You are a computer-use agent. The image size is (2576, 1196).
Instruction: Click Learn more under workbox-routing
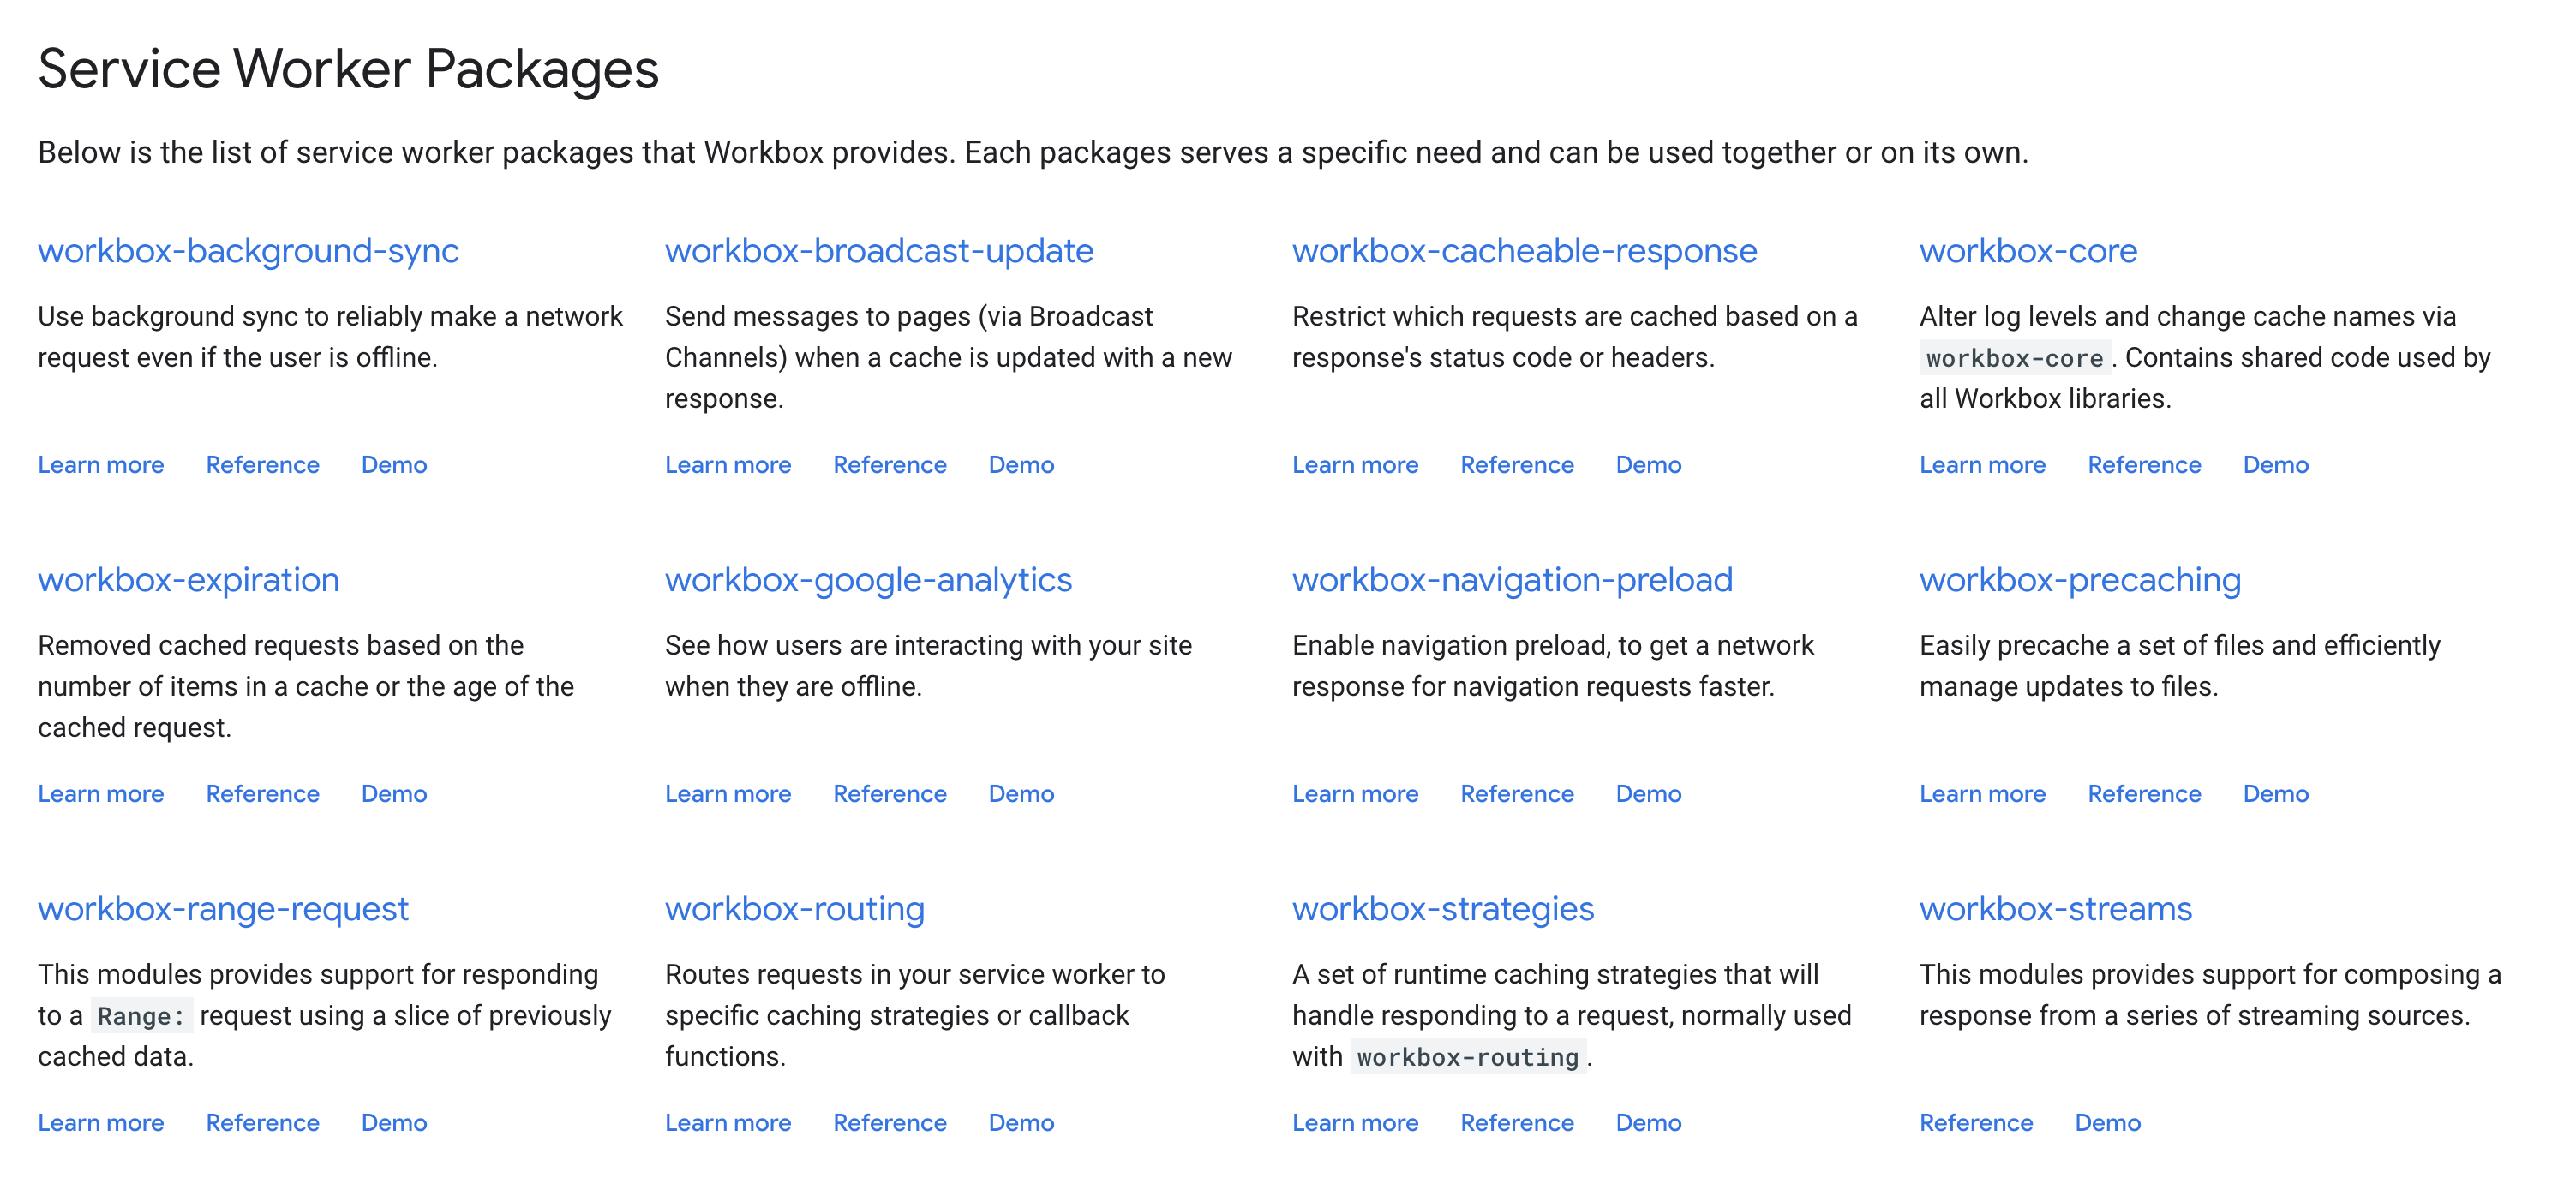click(728, 1123)
